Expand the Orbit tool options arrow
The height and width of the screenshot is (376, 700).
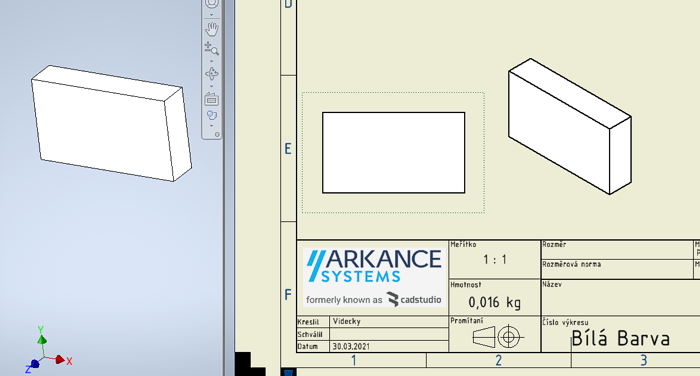pos(212,86)
